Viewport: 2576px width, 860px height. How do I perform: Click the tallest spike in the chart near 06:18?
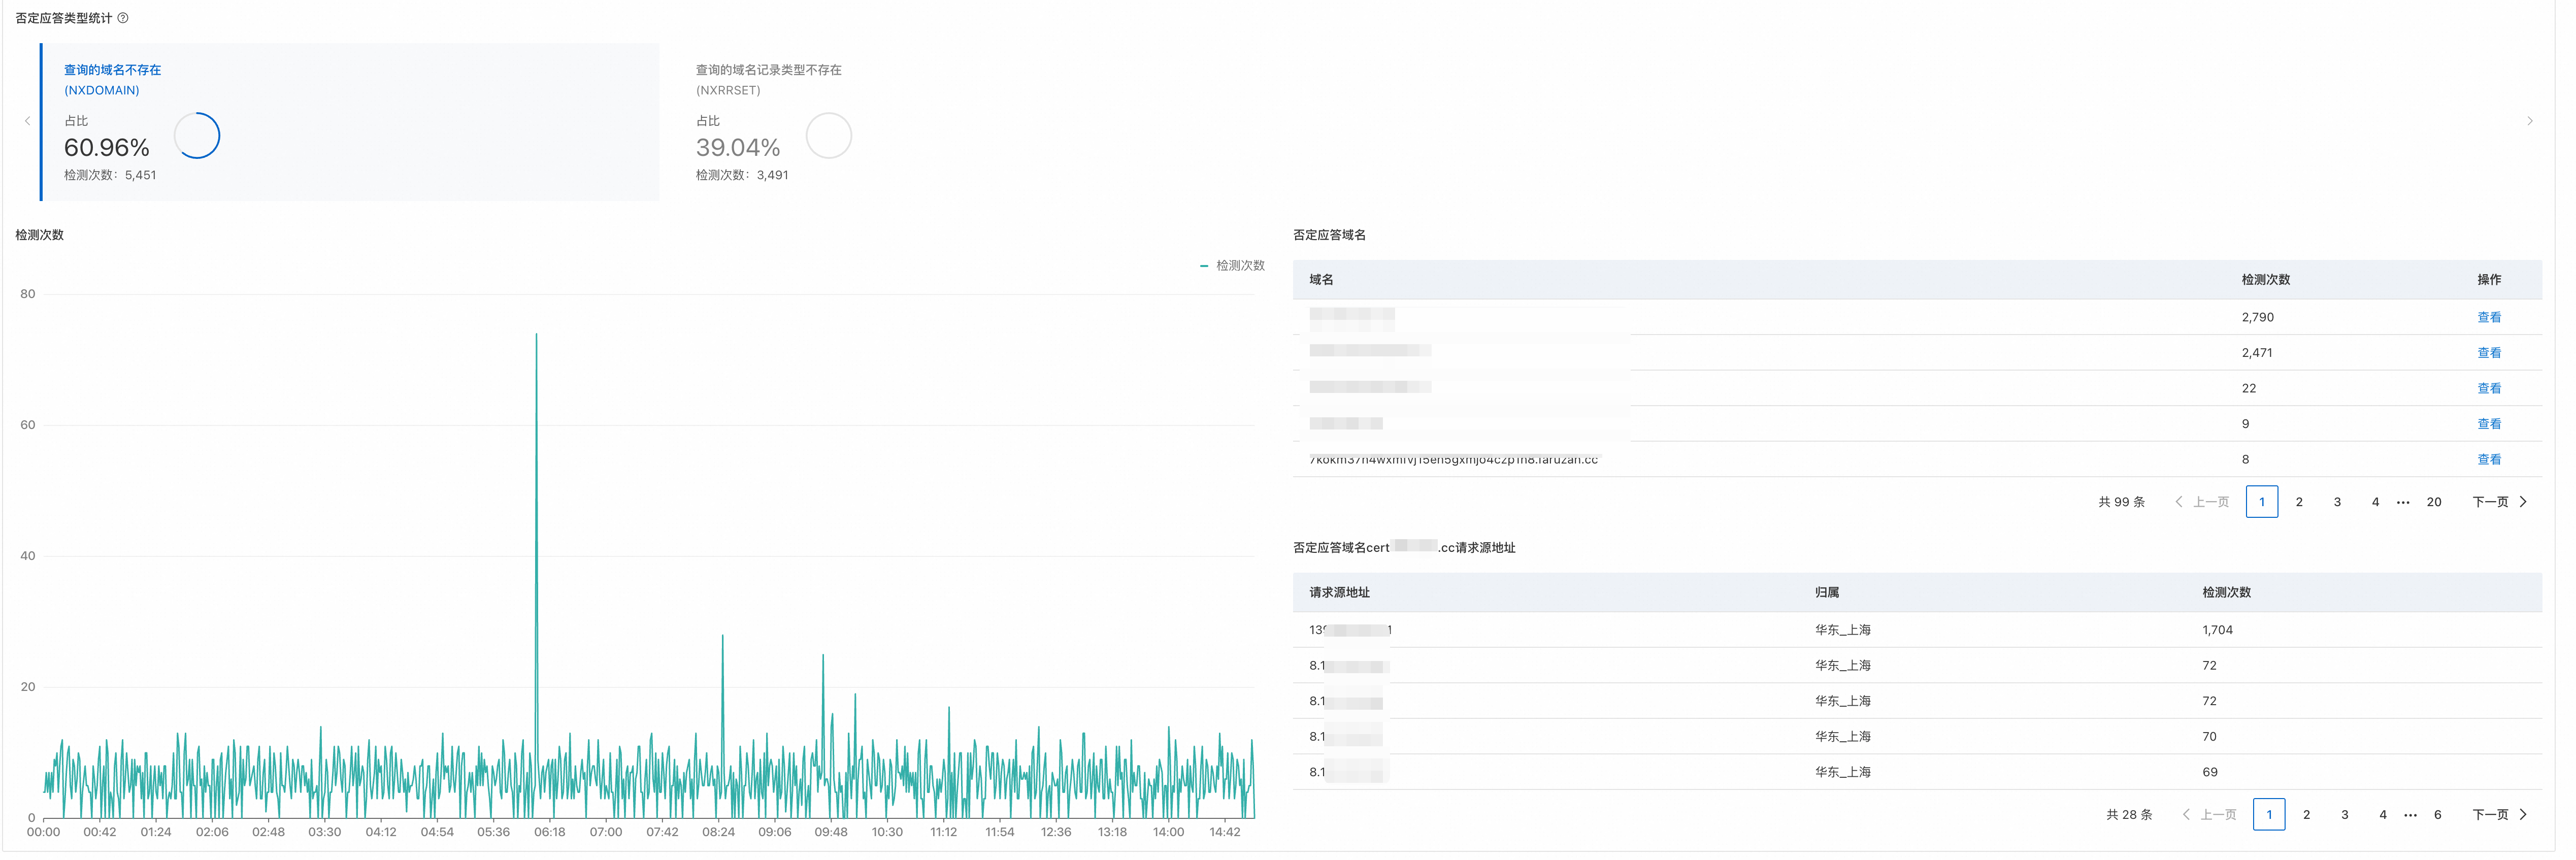[536, 336]
